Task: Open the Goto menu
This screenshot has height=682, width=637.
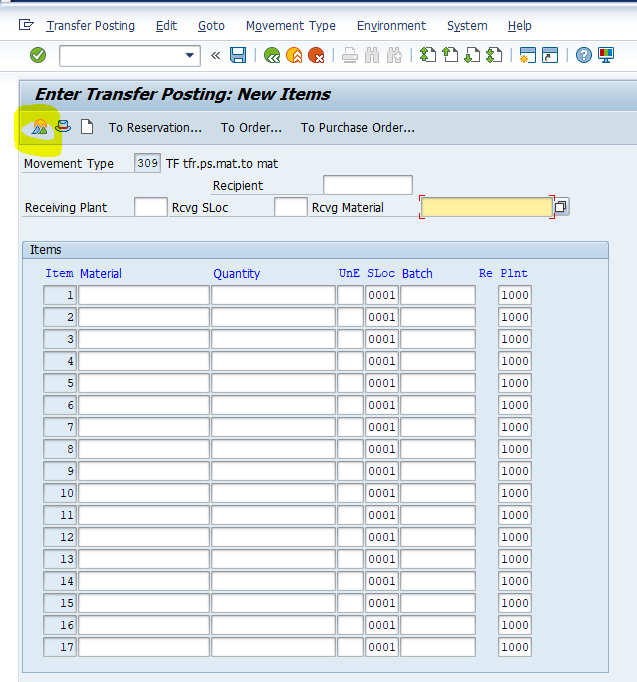Action: tap(211, 26)
